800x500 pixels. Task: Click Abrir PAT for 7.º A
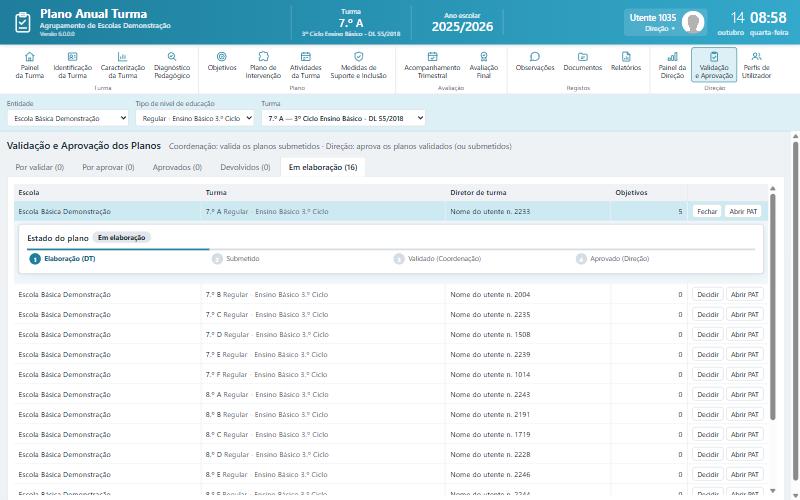pos(743,211)
